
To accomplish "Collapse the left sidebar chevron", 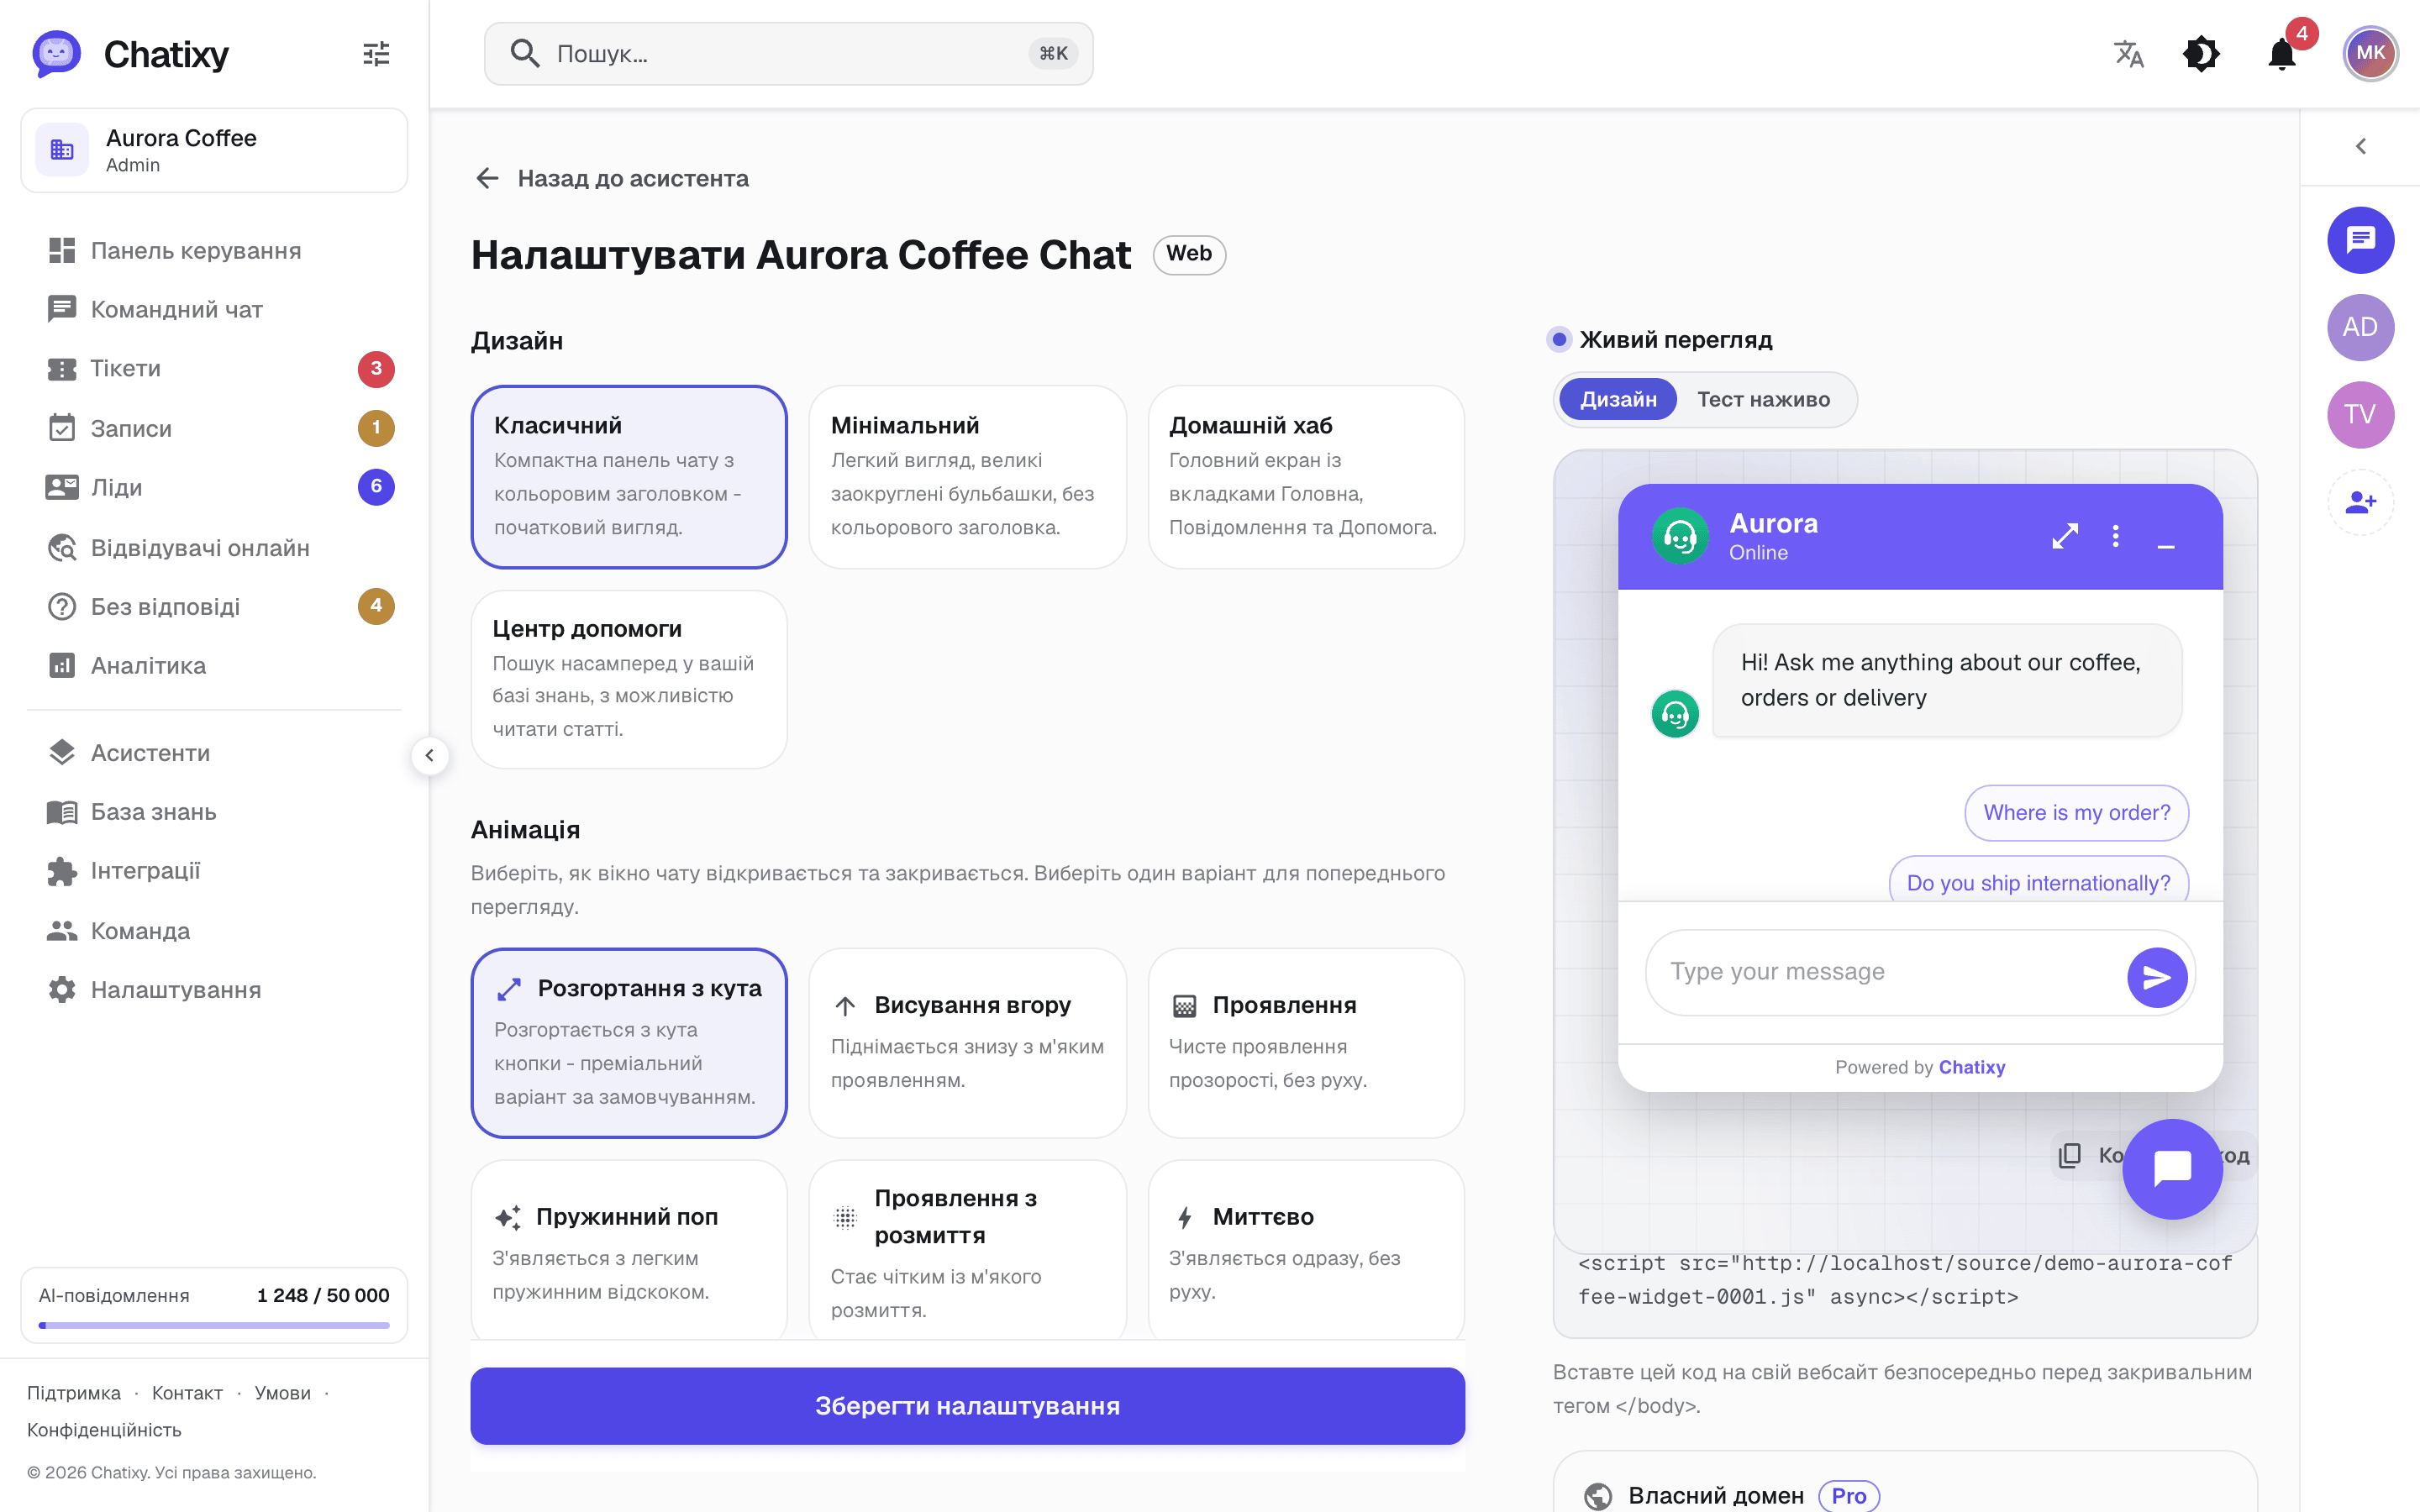I will click(429, 755).
